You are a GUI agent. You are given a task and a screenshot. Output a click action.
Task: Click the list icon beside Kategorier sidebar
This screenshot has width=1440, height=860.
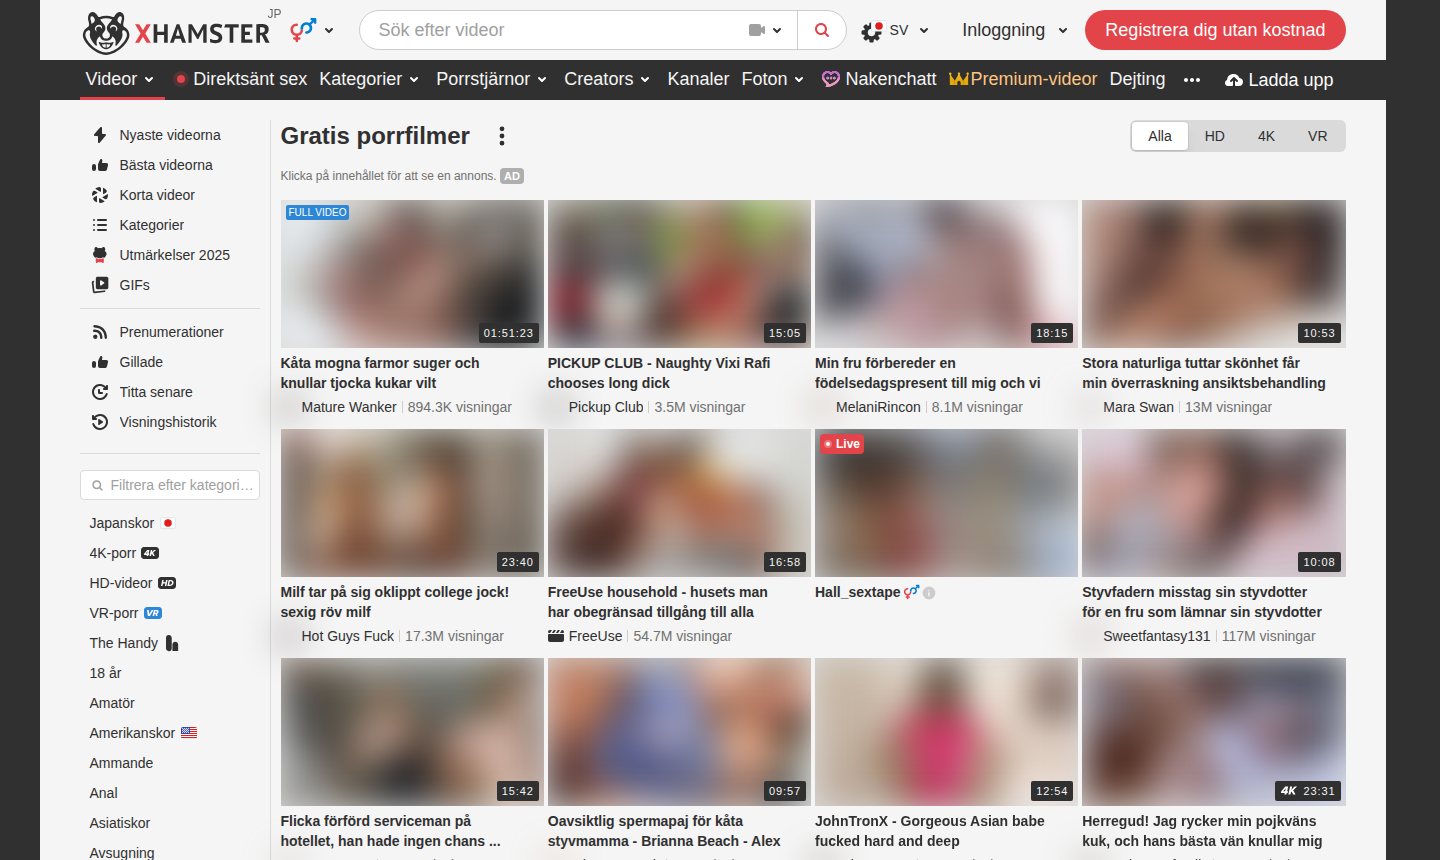pos(100,225)
